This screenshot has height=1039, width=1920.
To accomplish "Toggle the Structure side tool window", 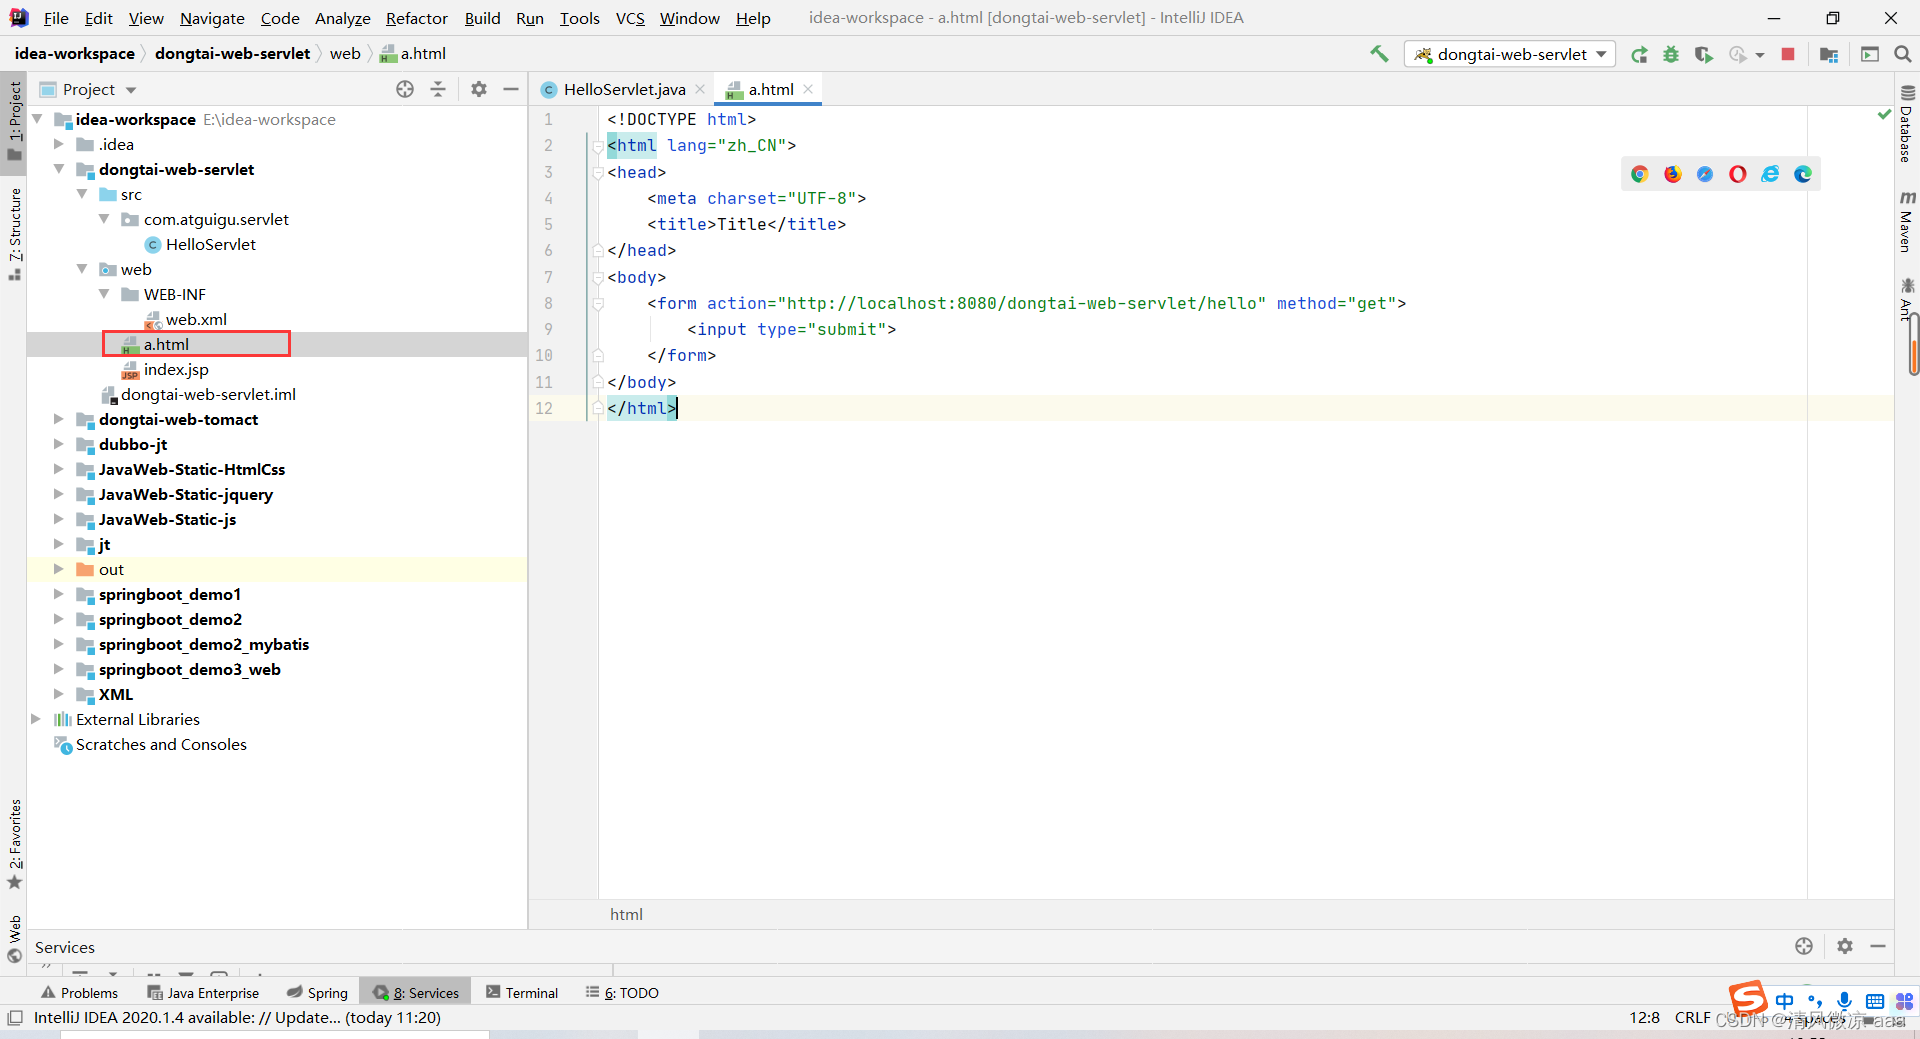I will click(14, 233).
